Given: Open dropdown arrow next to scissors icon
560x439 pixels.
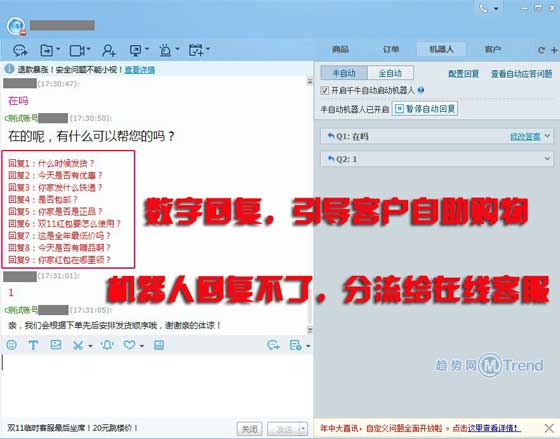Looking at the screenshot, I should pyautogui.click(x=90, y=346).
